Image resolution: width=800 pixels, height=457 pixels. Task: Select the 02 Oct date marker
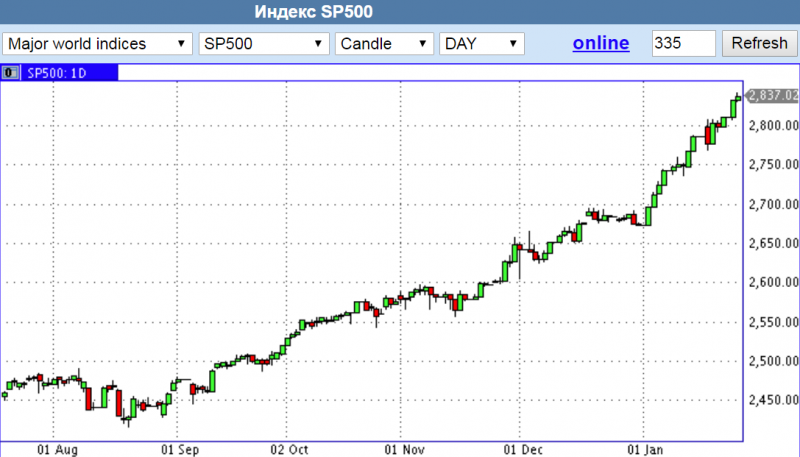pos(291,449)
